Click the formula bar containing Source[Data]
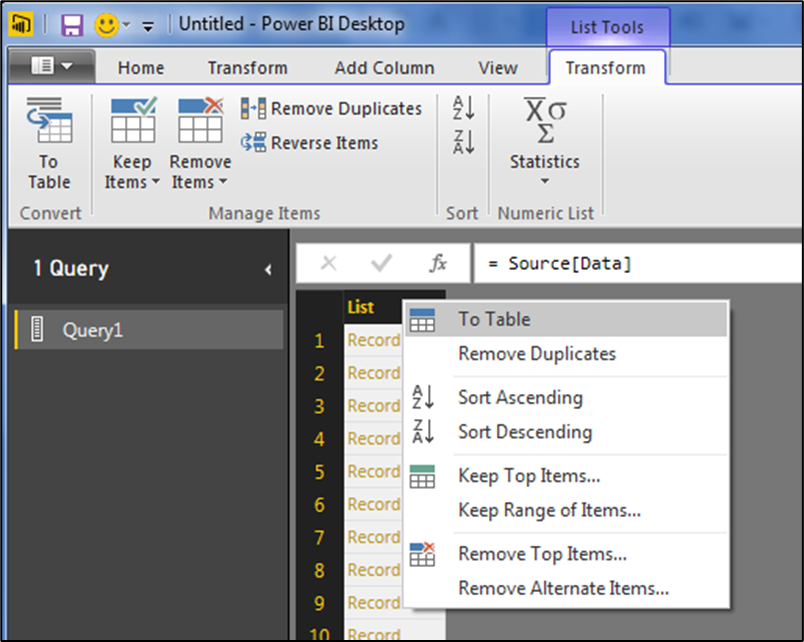This screenshot has width=804, height=642. (638, 264)
